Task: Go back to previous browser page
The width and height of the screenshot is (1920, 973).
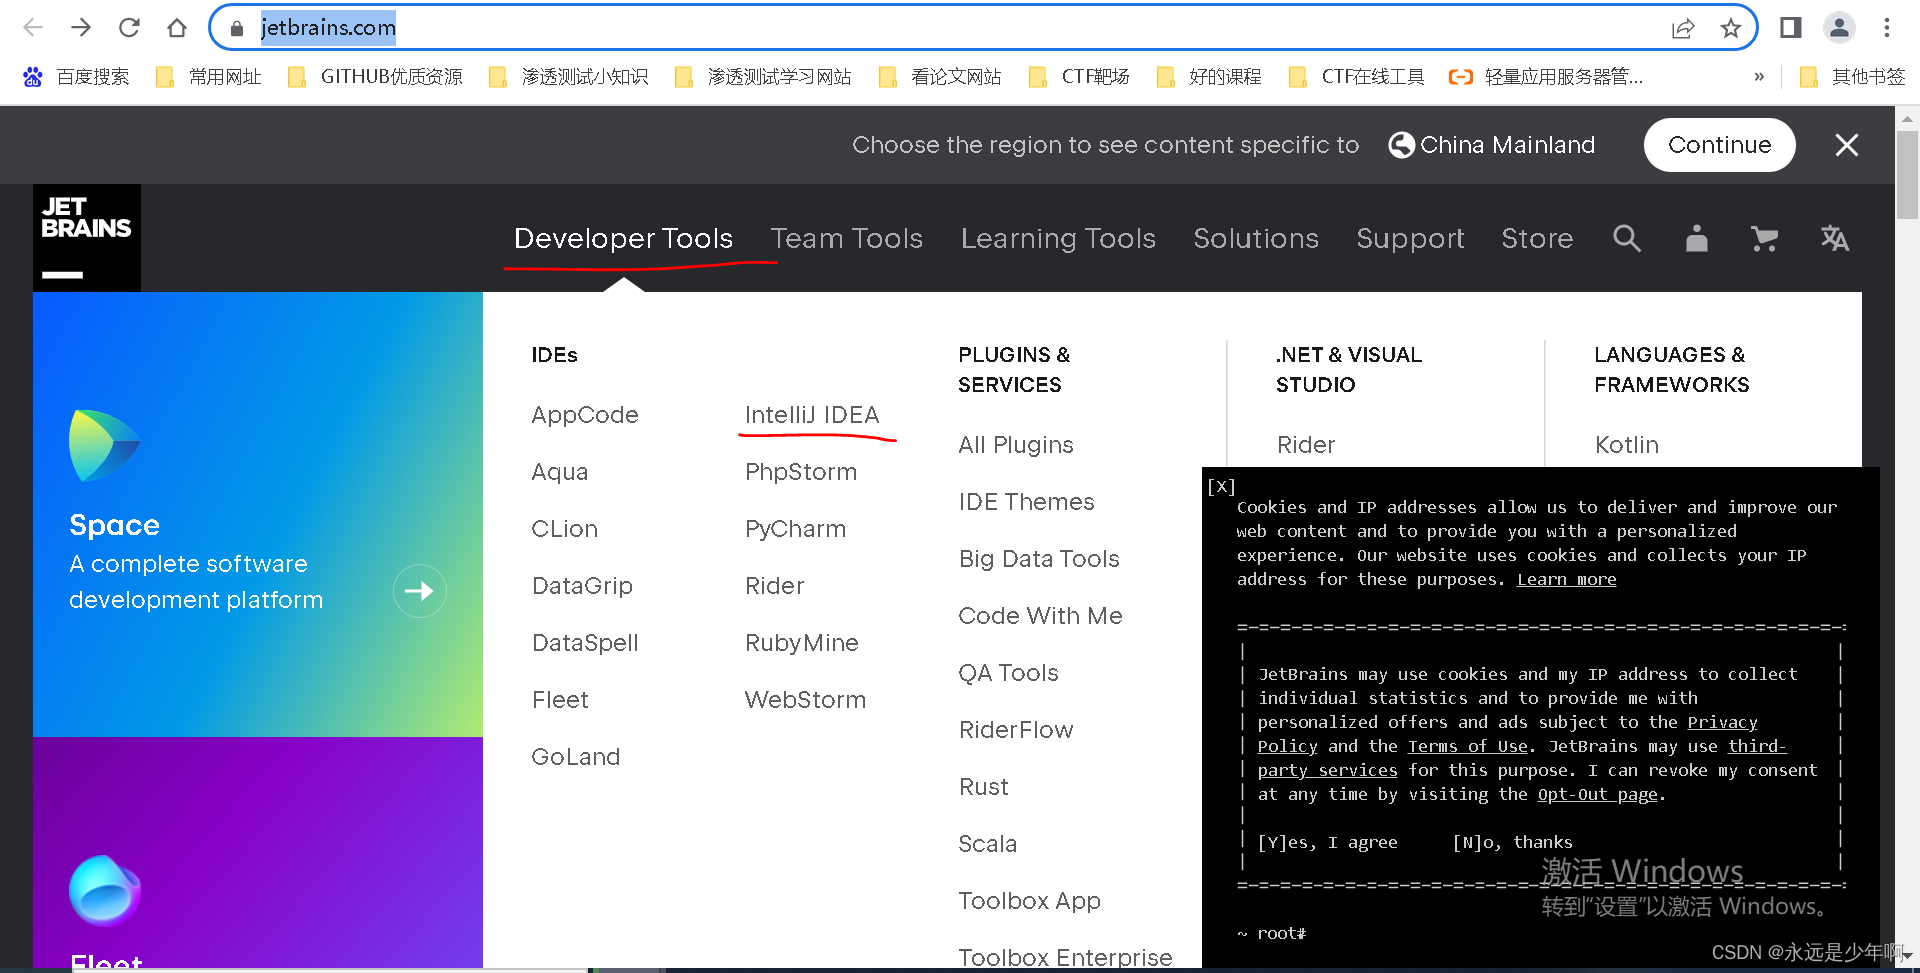Action: pos(33,28)
